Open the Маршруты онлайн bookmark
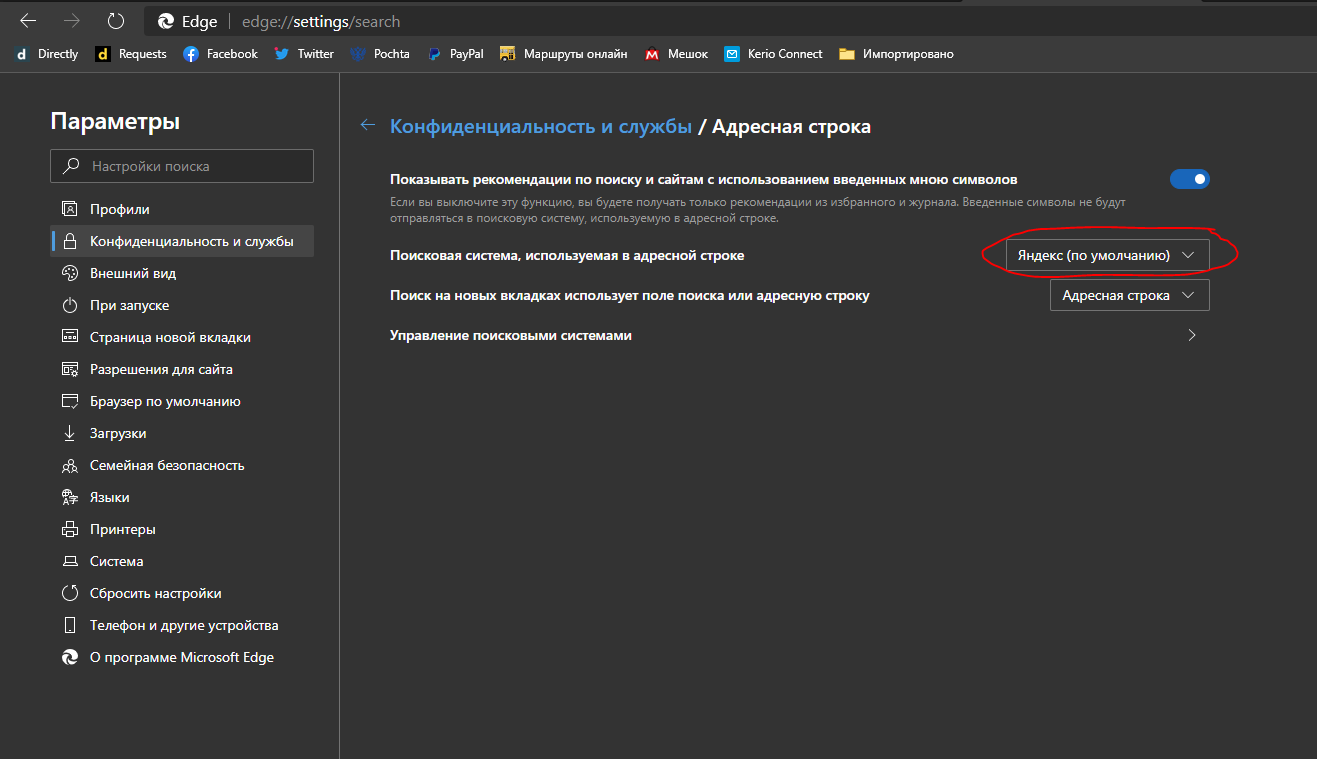This screenshot has height=759, width=1317. click(563, 54)
